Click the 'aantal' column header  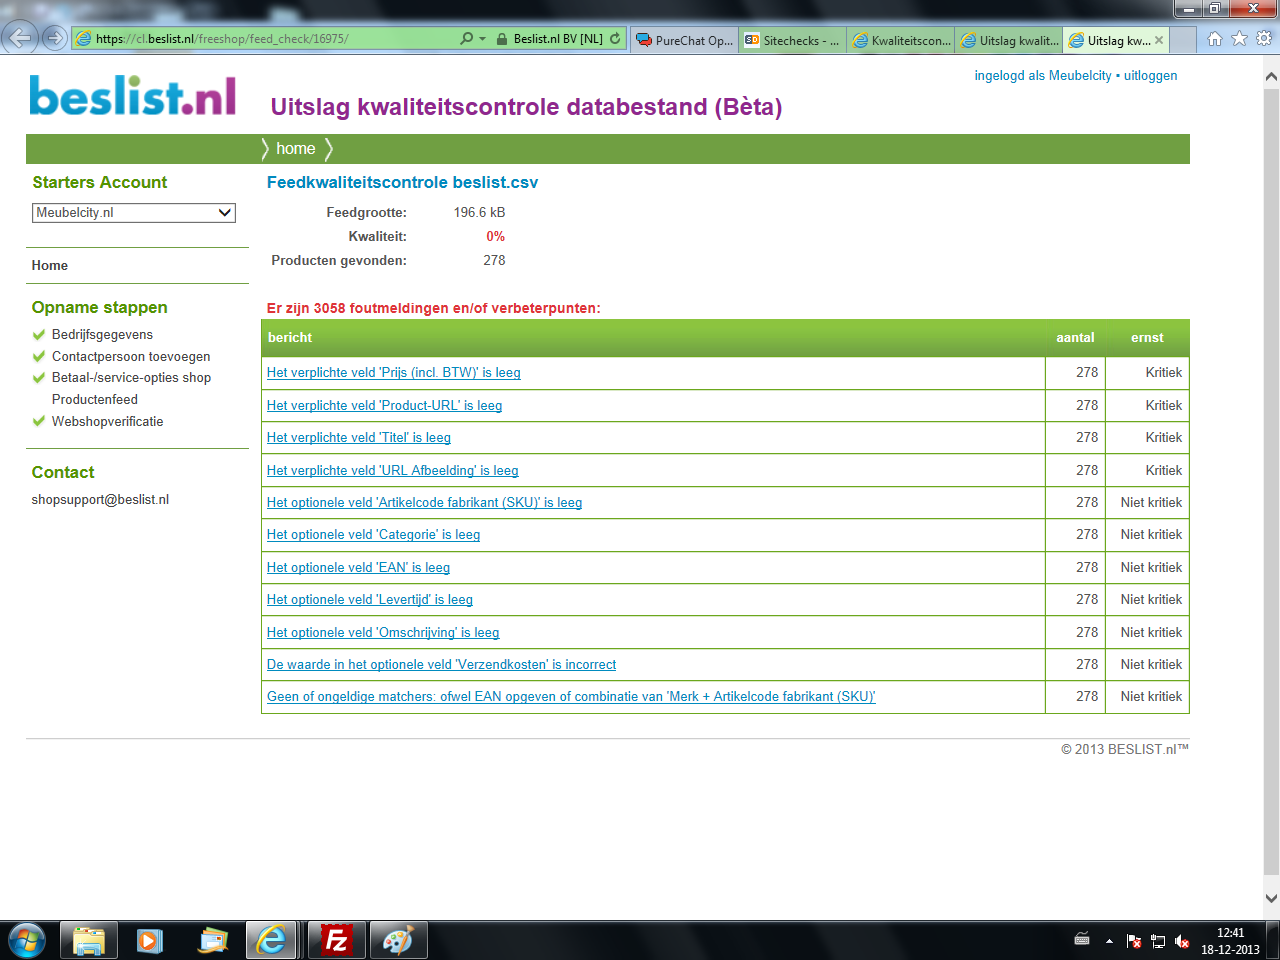tap(1075, 338)
